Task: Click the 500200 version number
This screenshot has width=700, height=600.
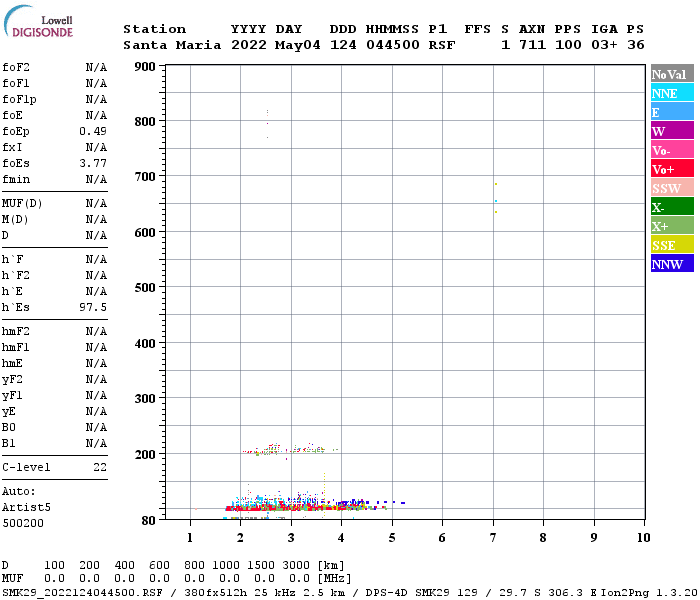Action: point(23,523)
